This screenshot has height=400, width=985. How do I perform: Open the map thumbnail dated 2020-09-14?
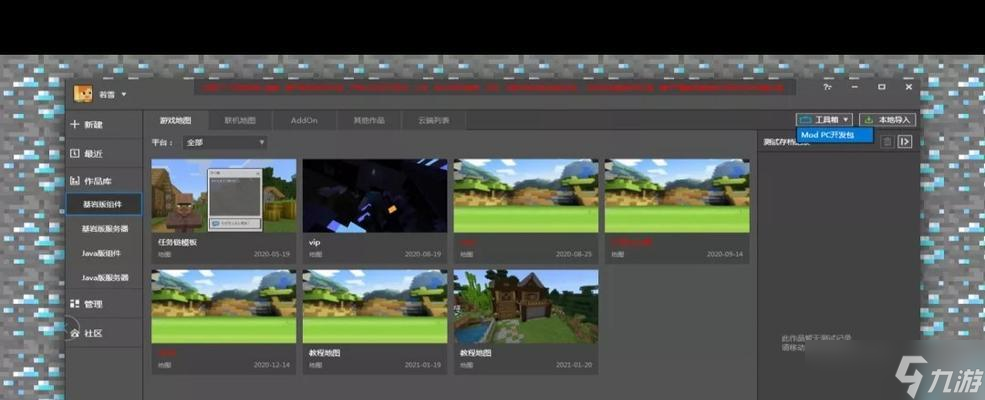(x=677, y=195)
